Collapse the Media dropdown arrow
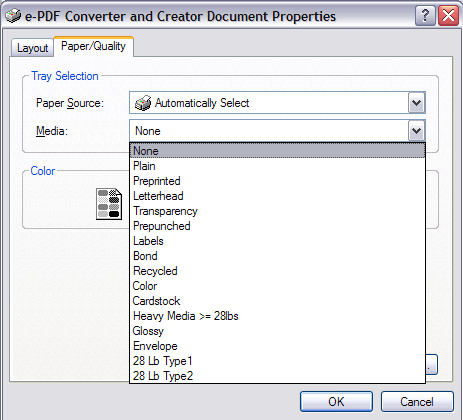 point(416,131)
